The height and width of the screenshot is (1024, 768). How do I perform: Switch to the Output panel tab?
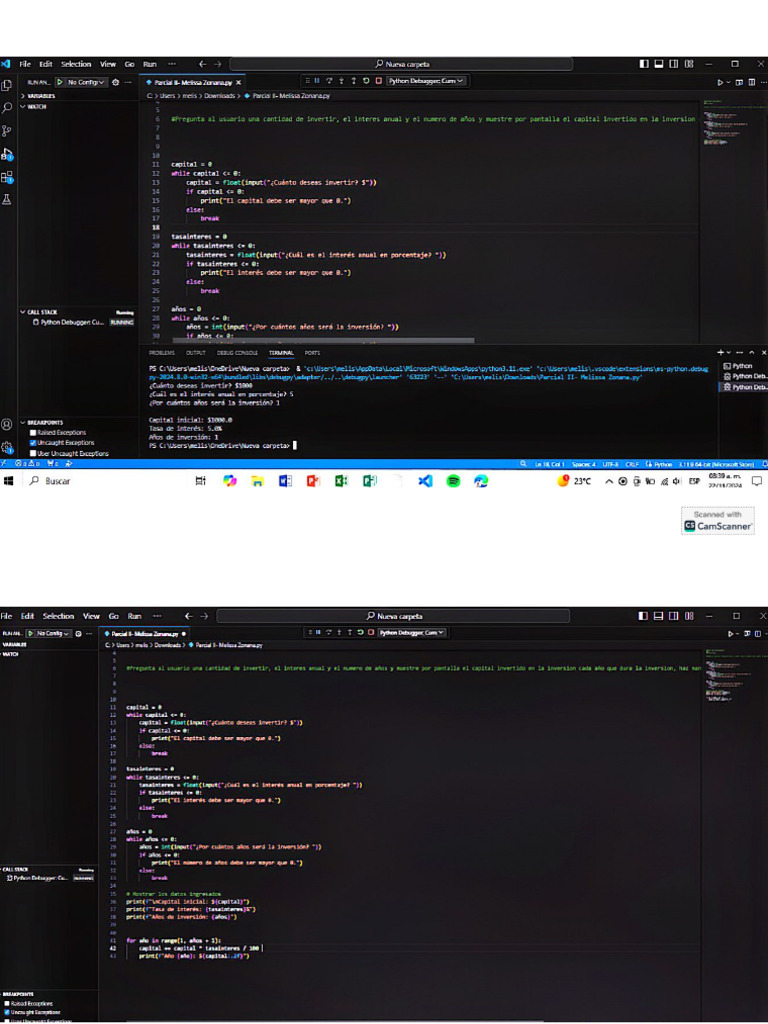[196, 353]
